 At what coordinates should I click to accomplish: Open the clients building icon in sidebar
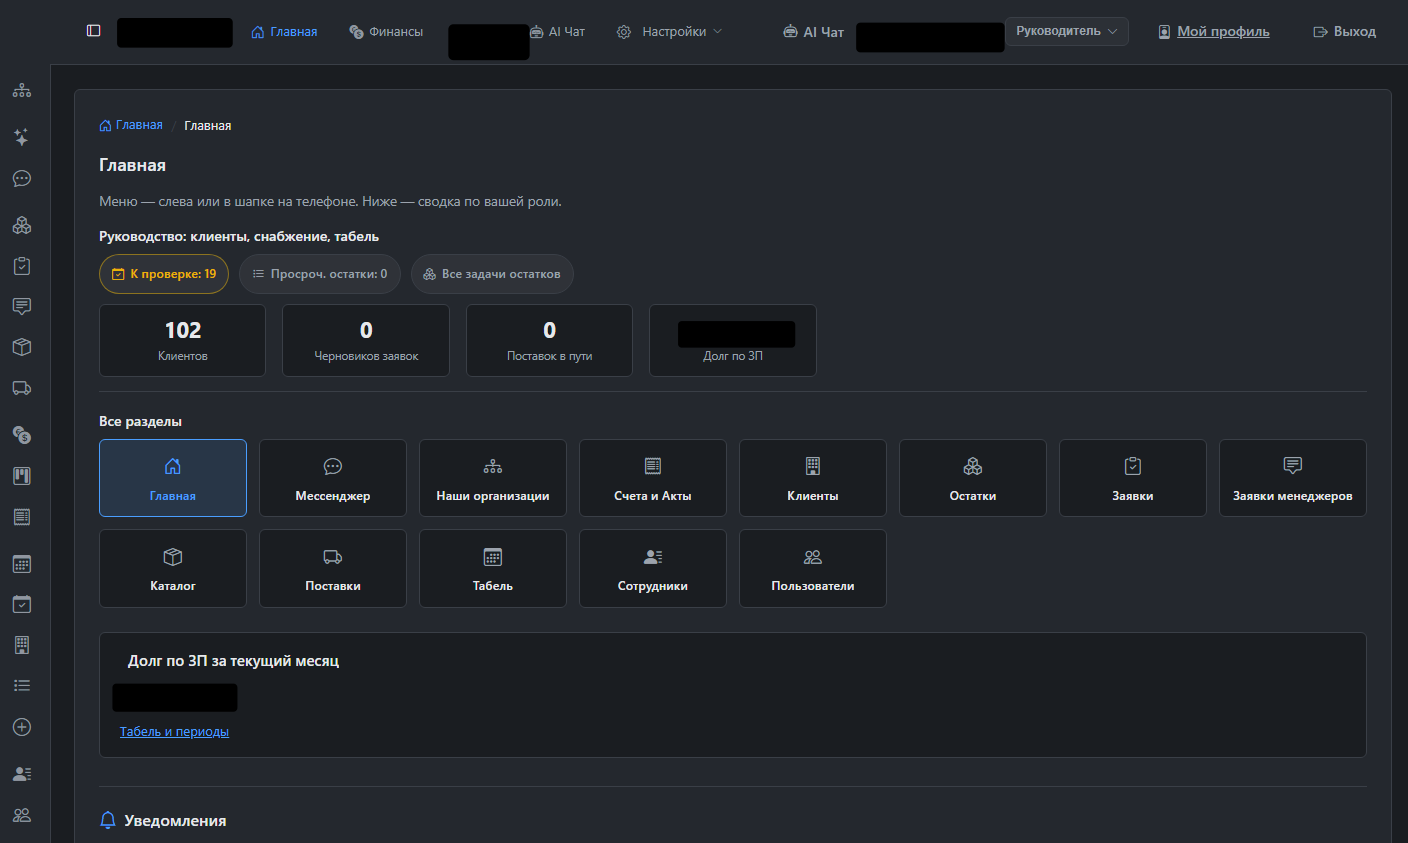point(22,645)
